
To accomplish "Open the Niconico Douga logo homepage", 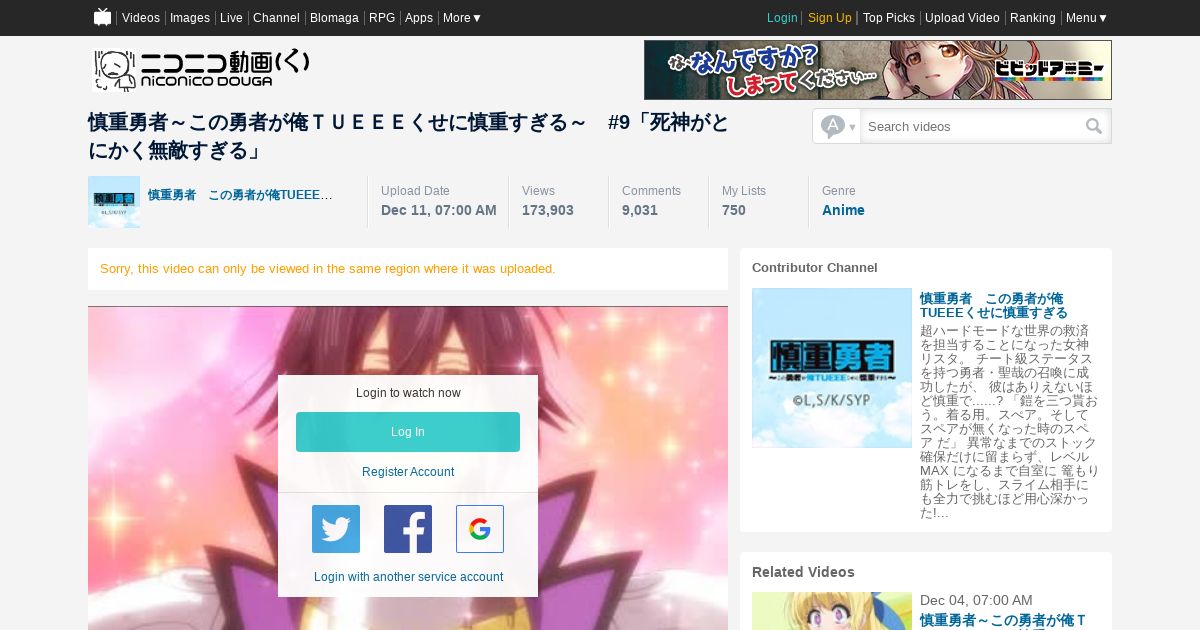I will 202,70.
